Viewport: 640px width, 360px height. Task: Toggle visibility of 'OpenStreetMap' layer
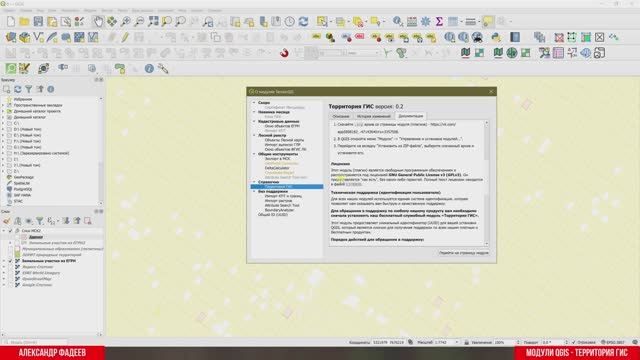click(11, 279)
